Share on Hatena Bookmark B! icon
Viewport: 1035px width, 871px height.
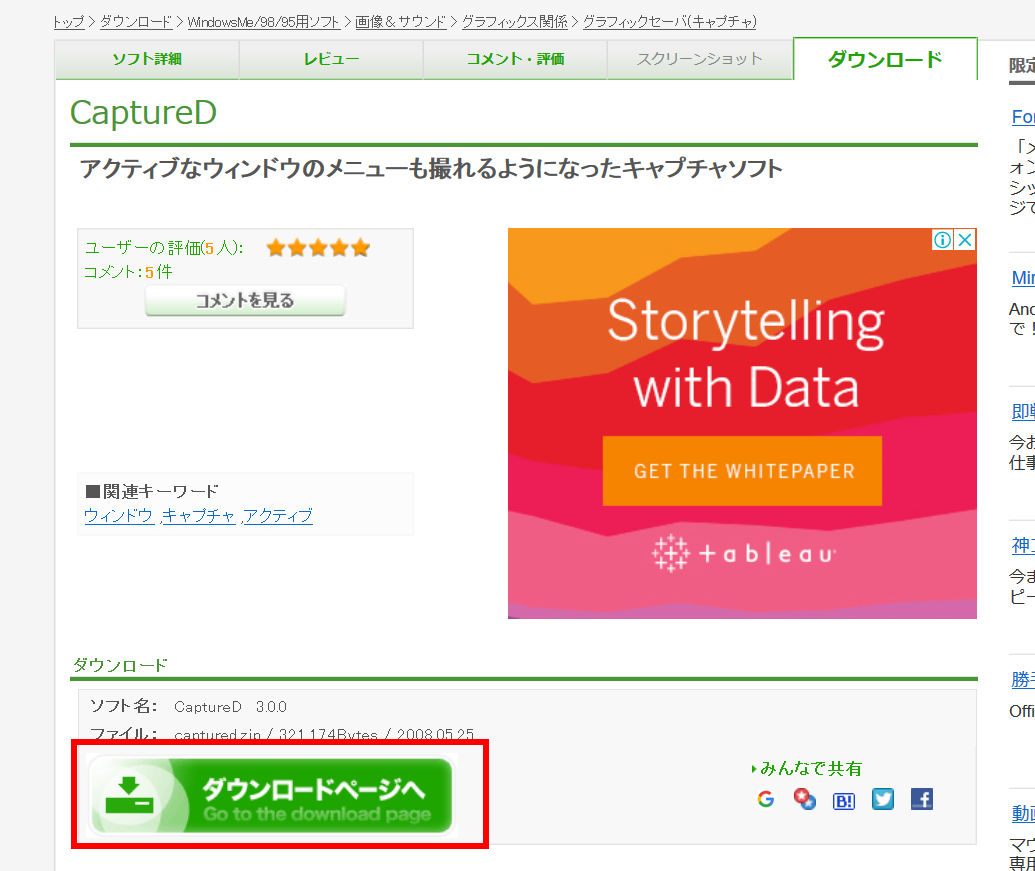(x=844, y=799)
